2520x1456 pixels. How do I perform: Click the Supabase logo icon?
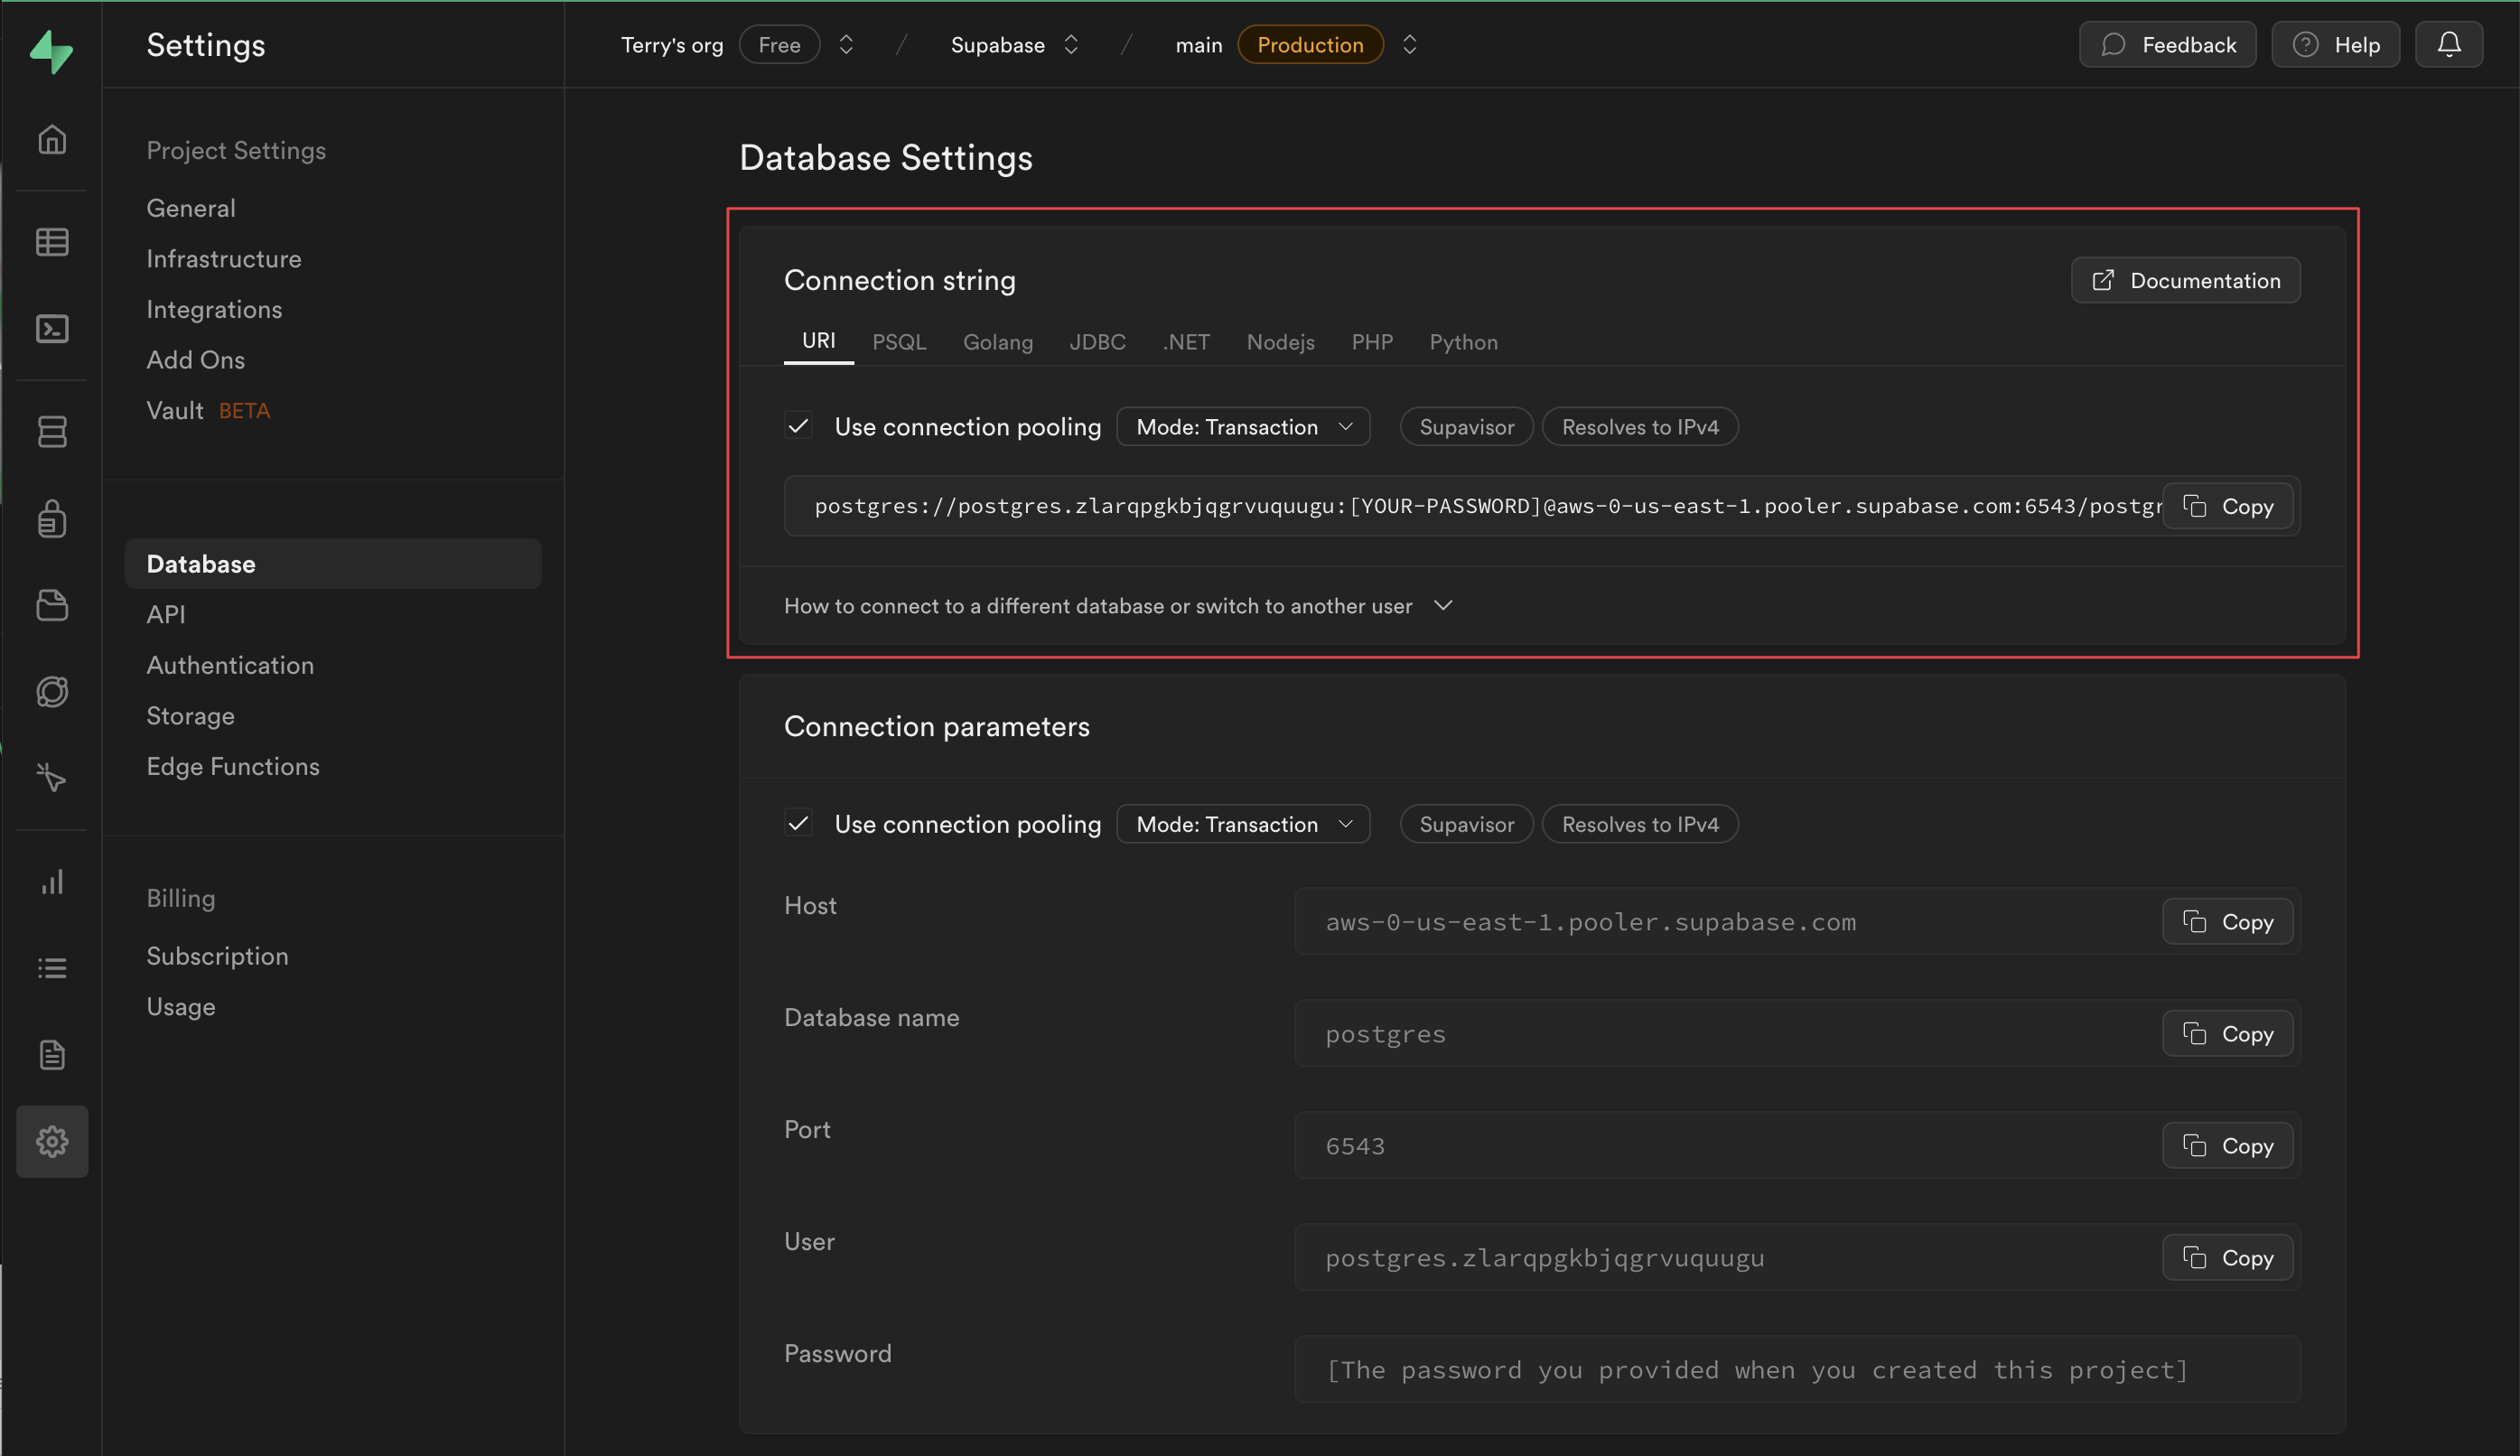point(51,51)
